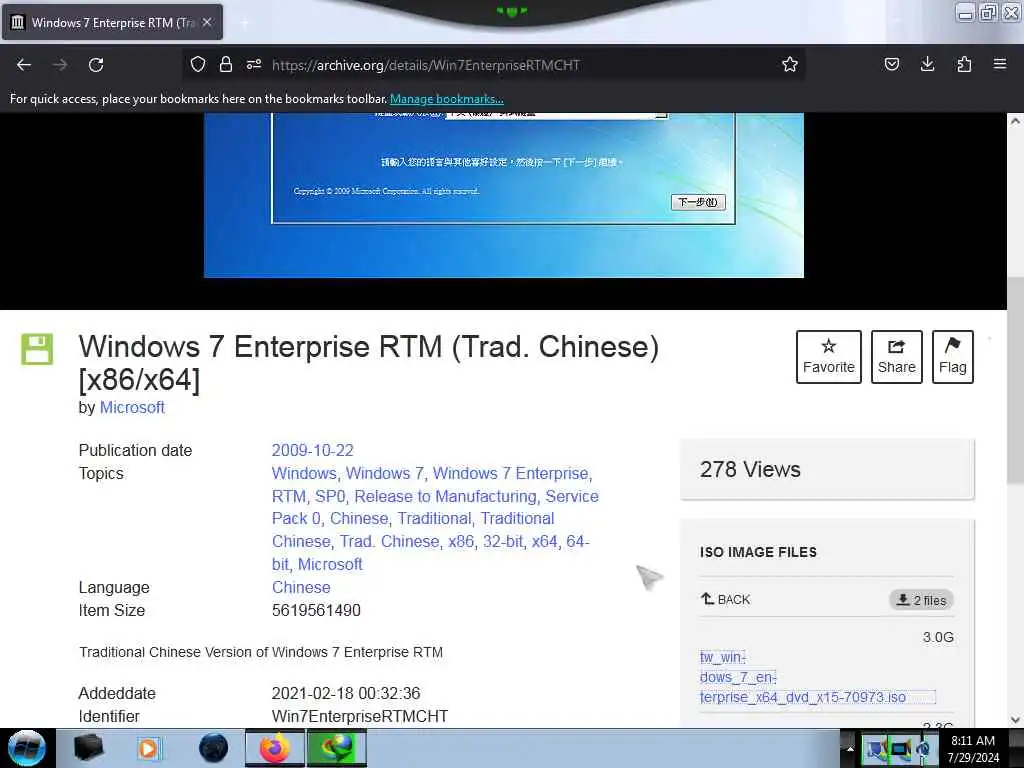The height and width of the screenshot is (768, 1024).
Task: Download all with the 2 files button
Action: (921, 600)
